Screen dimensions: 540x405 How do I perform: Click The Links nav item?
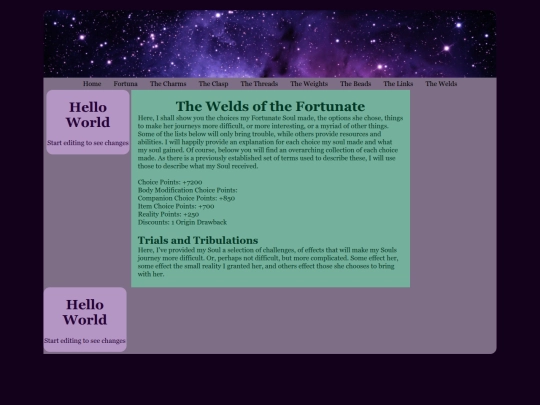pos(398,84)
